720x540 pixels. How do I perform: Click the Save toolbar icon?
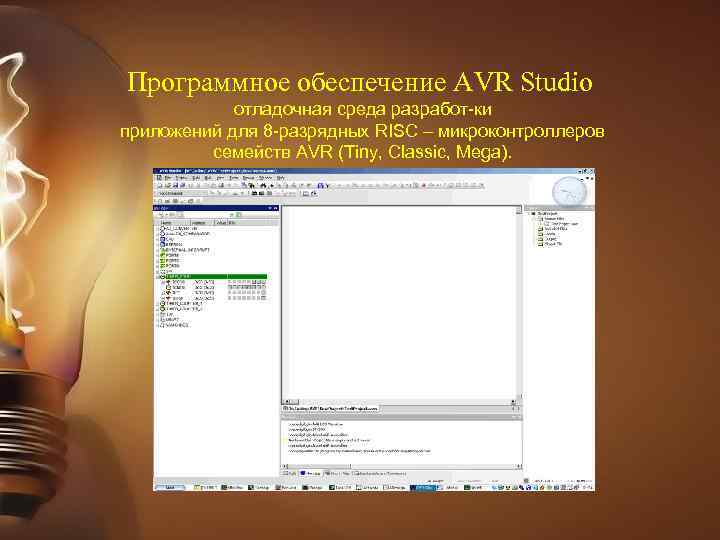point(175,186)
